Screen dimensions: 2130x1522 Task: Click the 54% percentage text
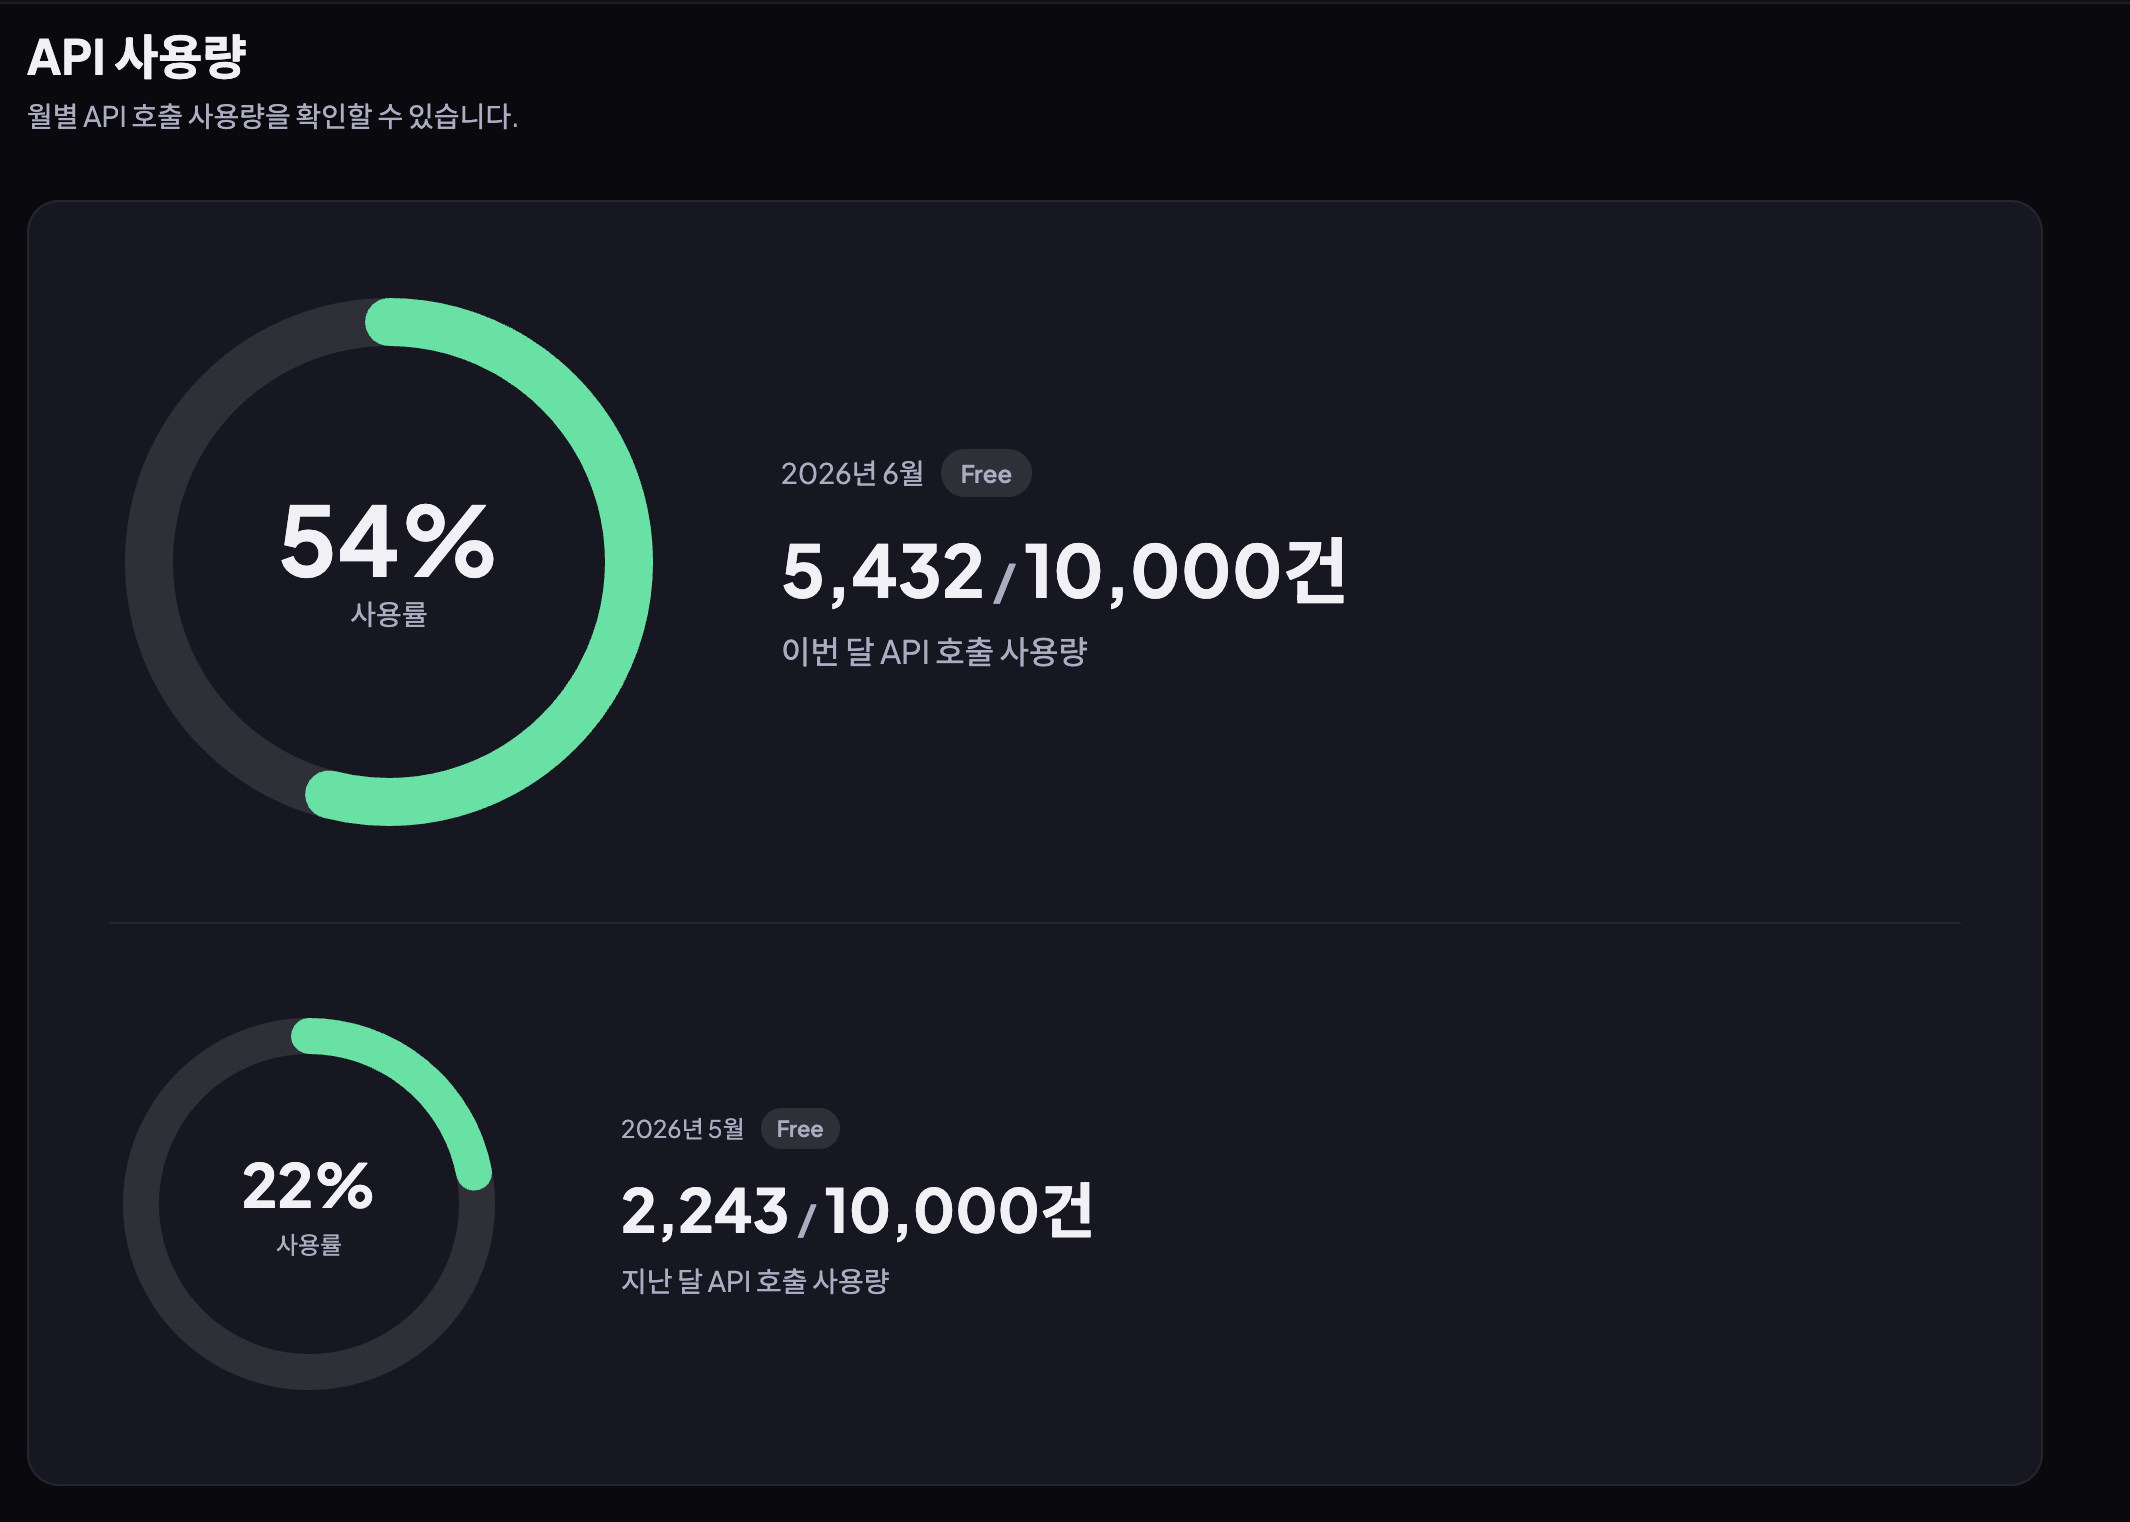click(388, 541)
